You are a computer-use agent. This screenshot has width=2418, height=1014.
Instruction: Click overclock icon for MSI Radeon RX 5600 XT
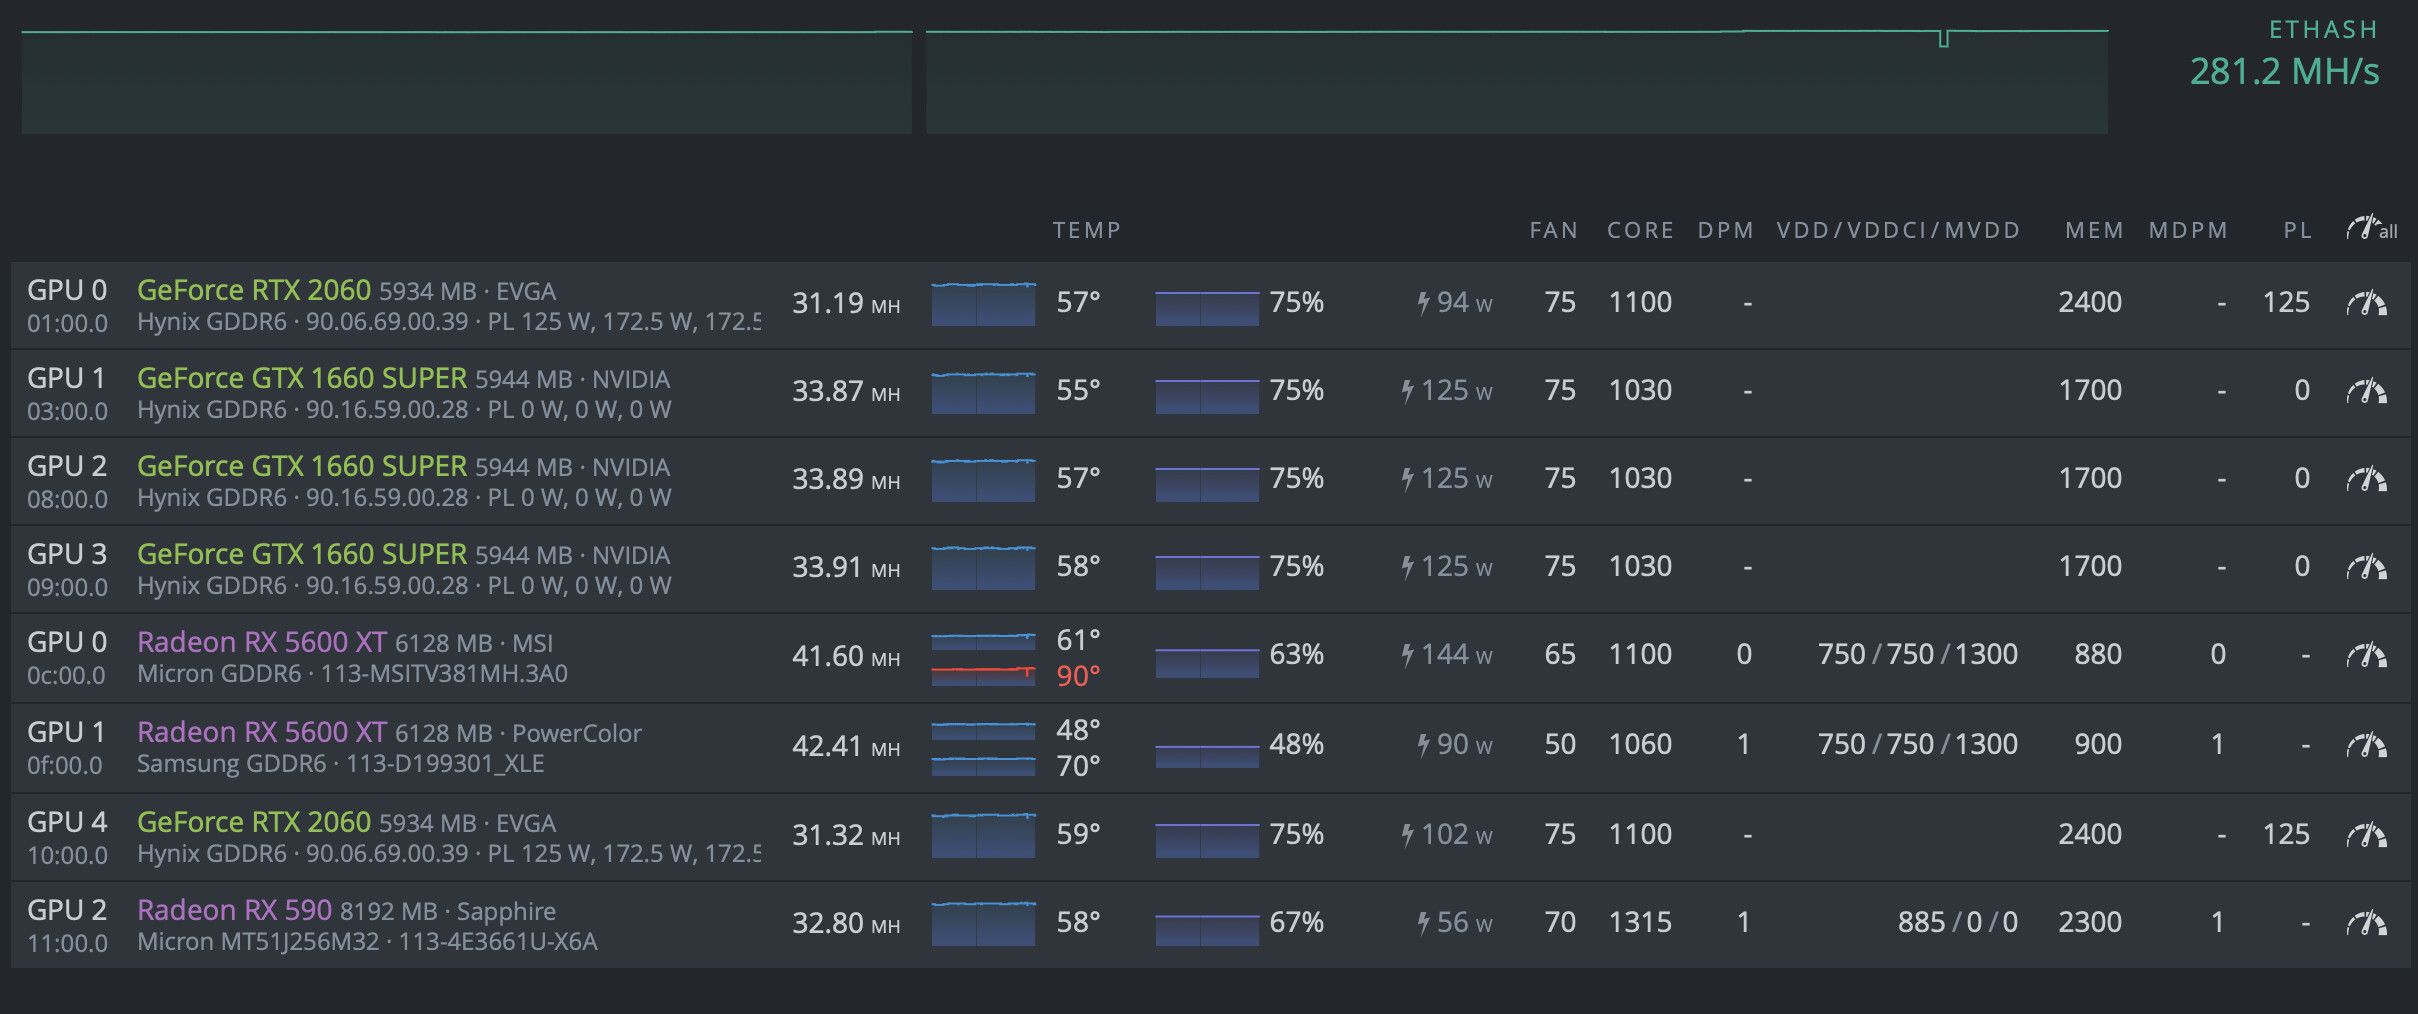2366,655
